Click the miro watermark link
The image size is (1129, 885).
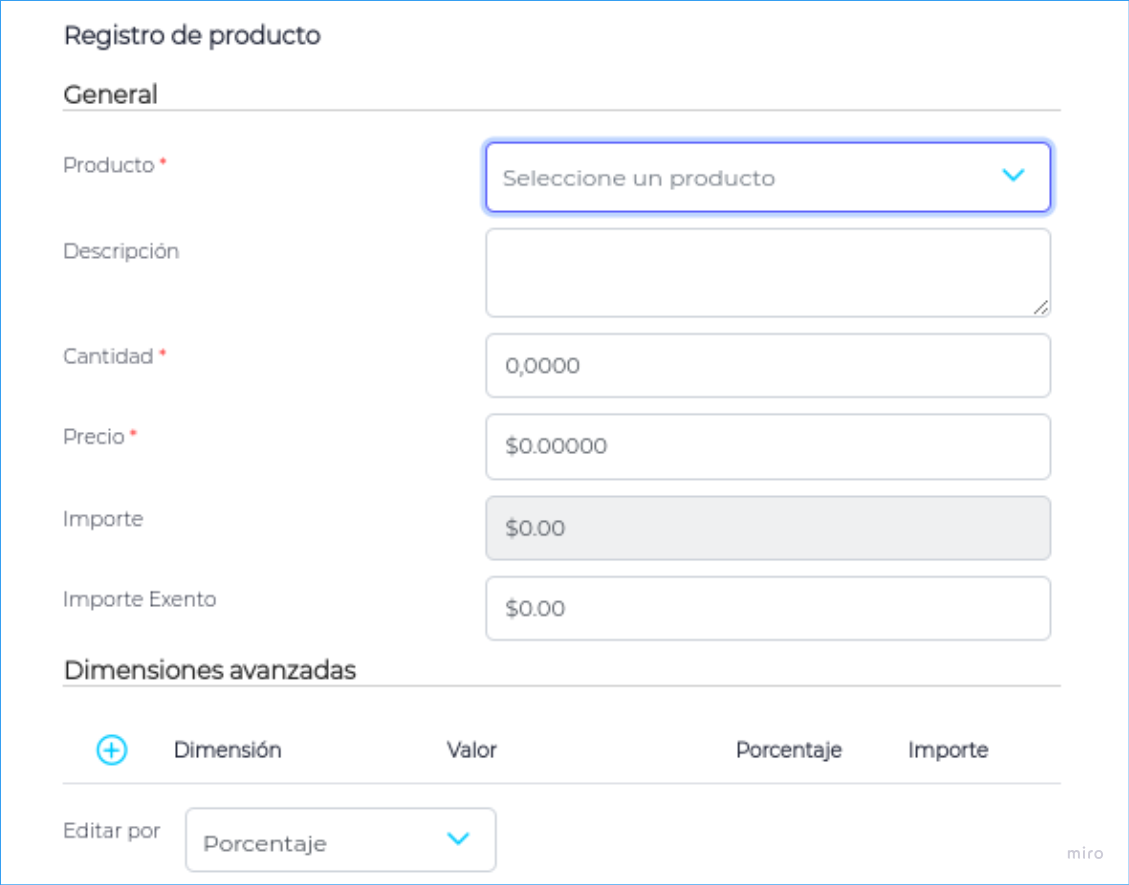1084,853
